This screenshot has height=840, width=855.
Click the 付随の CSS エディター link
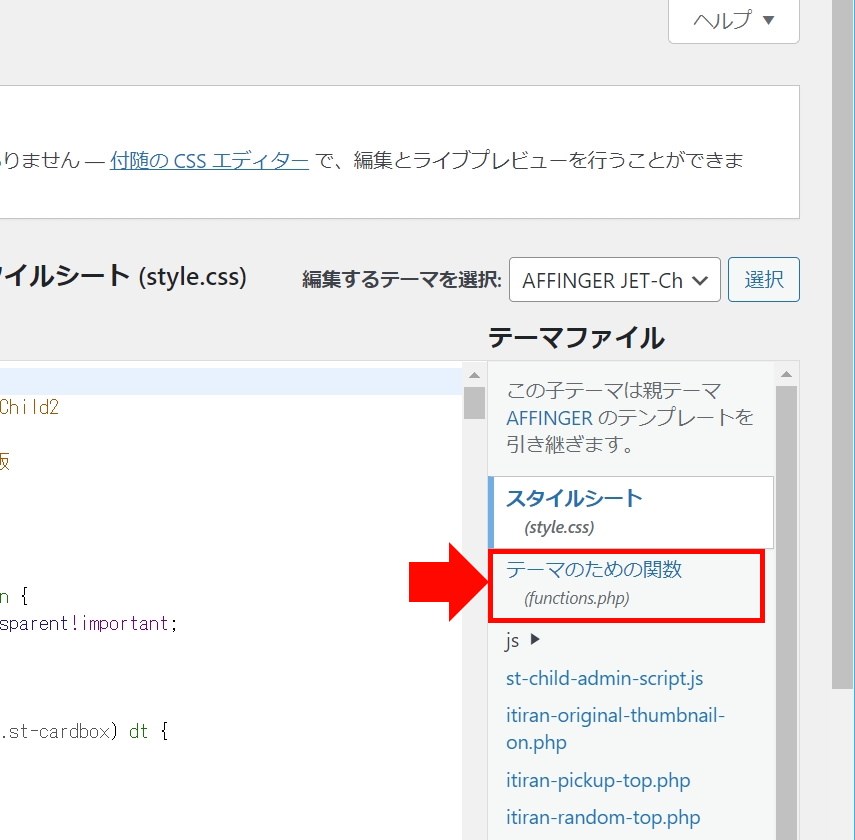click(x=209, y=160)
